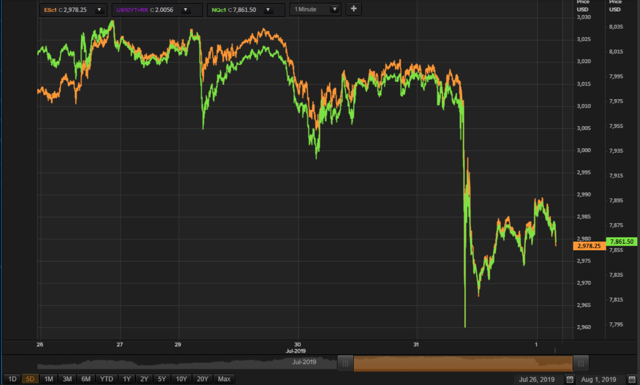Select the 6M range button
The image size is (640, 385).
pos(86,379)
